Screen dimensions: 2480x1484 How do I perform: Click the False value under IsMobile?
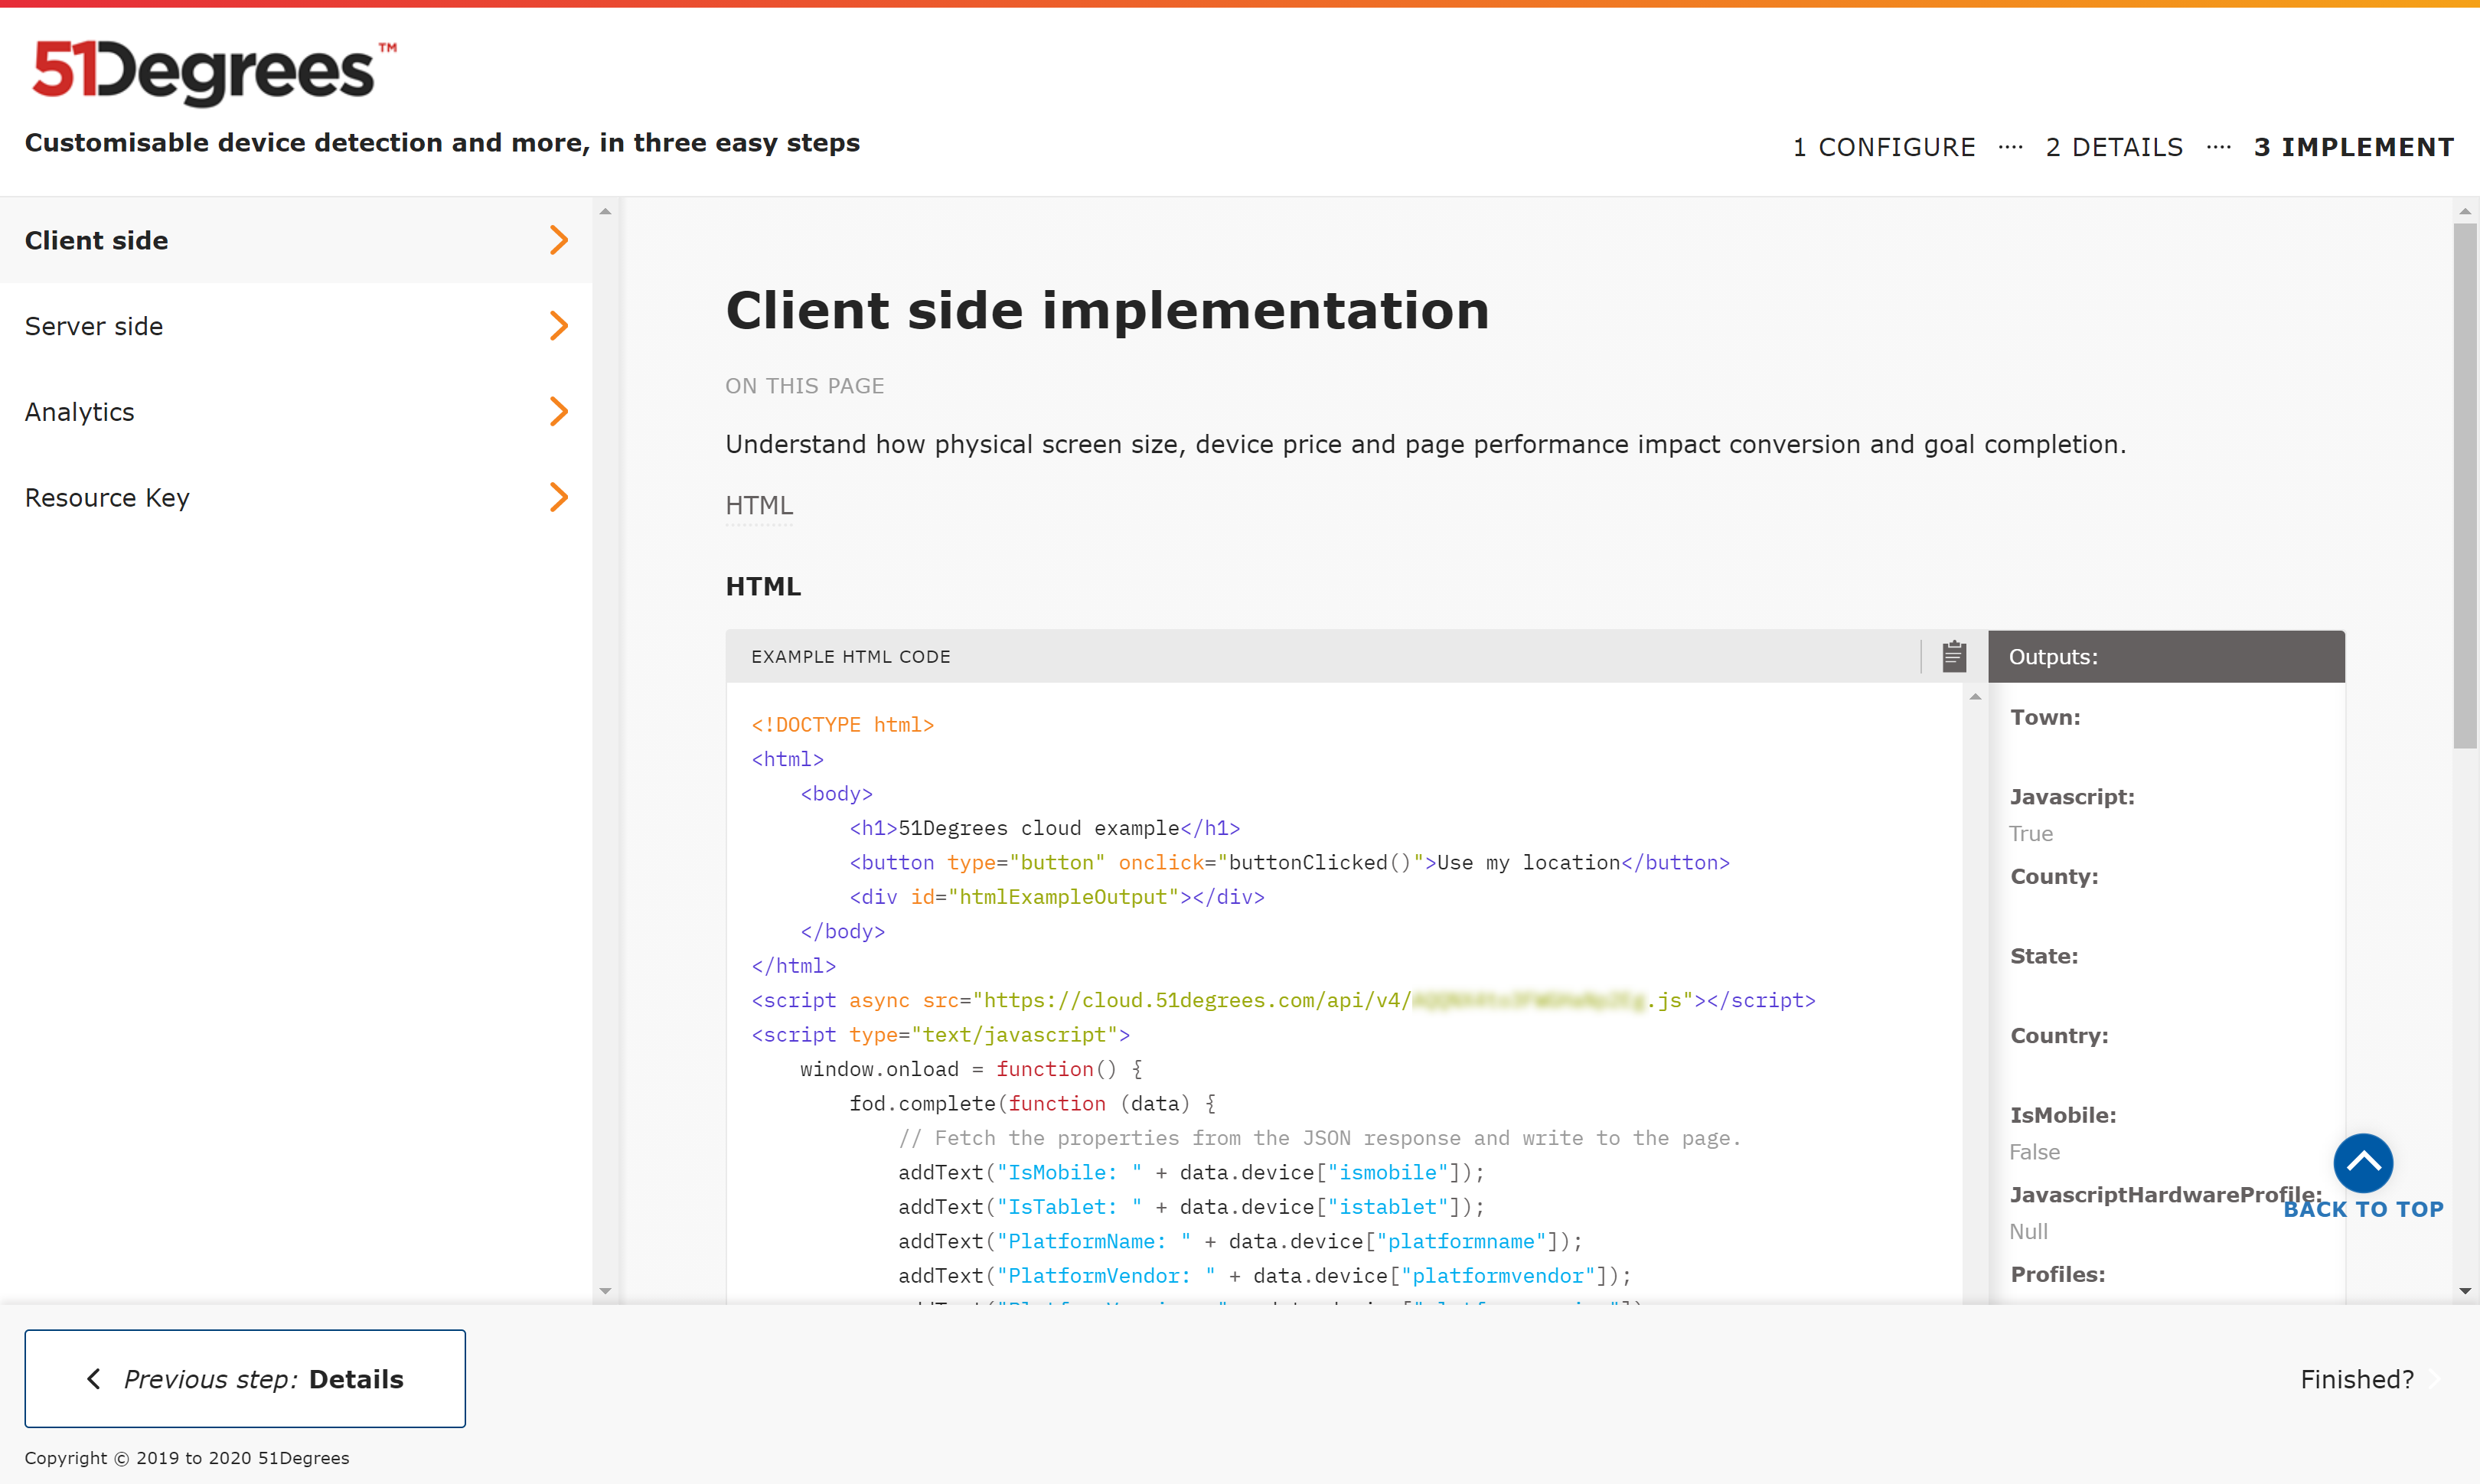tap(2035, 1152)
